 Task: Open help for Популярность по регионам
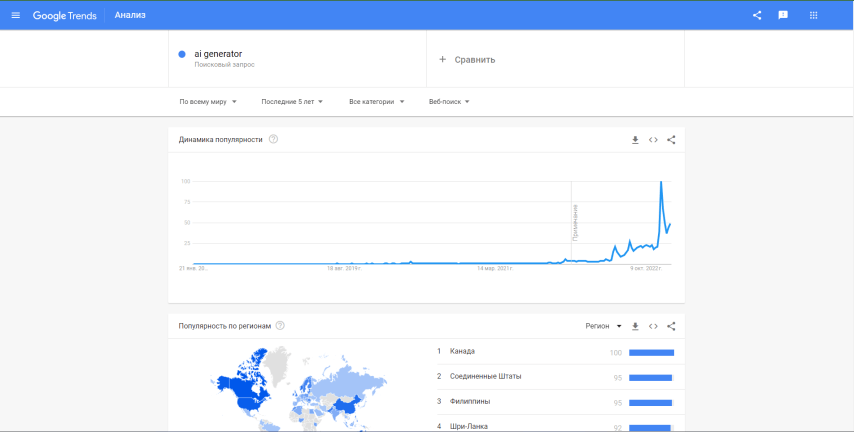point(280,325)
